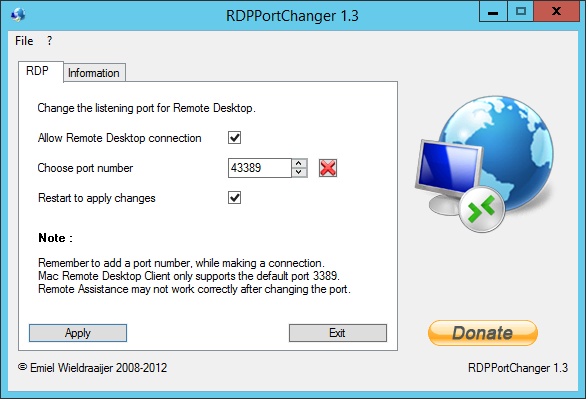This screenshot has width=586, height=399.
Task: Open the ? help menu
Action: (49, 41)
